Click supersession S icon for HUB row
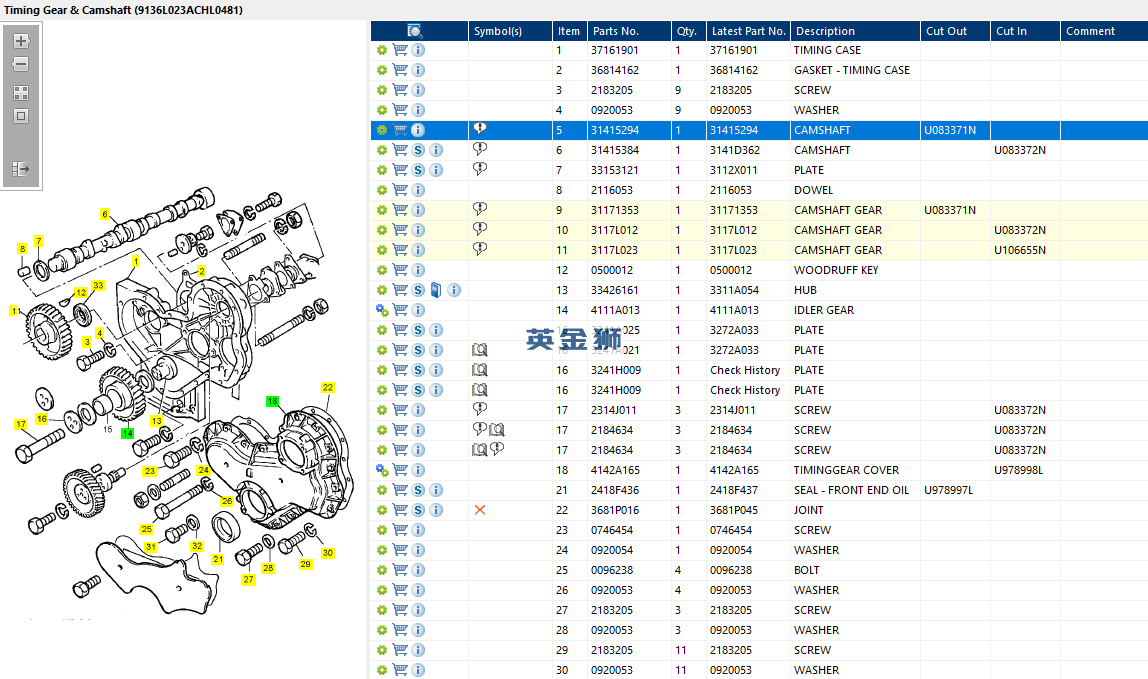The height and width of the screenshot is (679, 1148). tap(418, 290)
